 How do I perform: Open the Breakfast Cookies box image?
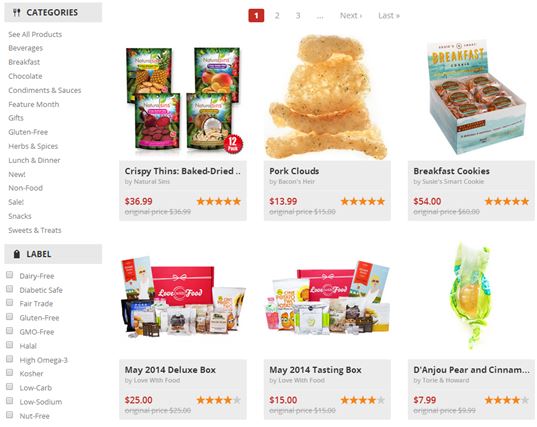click(x=475, y=97)
